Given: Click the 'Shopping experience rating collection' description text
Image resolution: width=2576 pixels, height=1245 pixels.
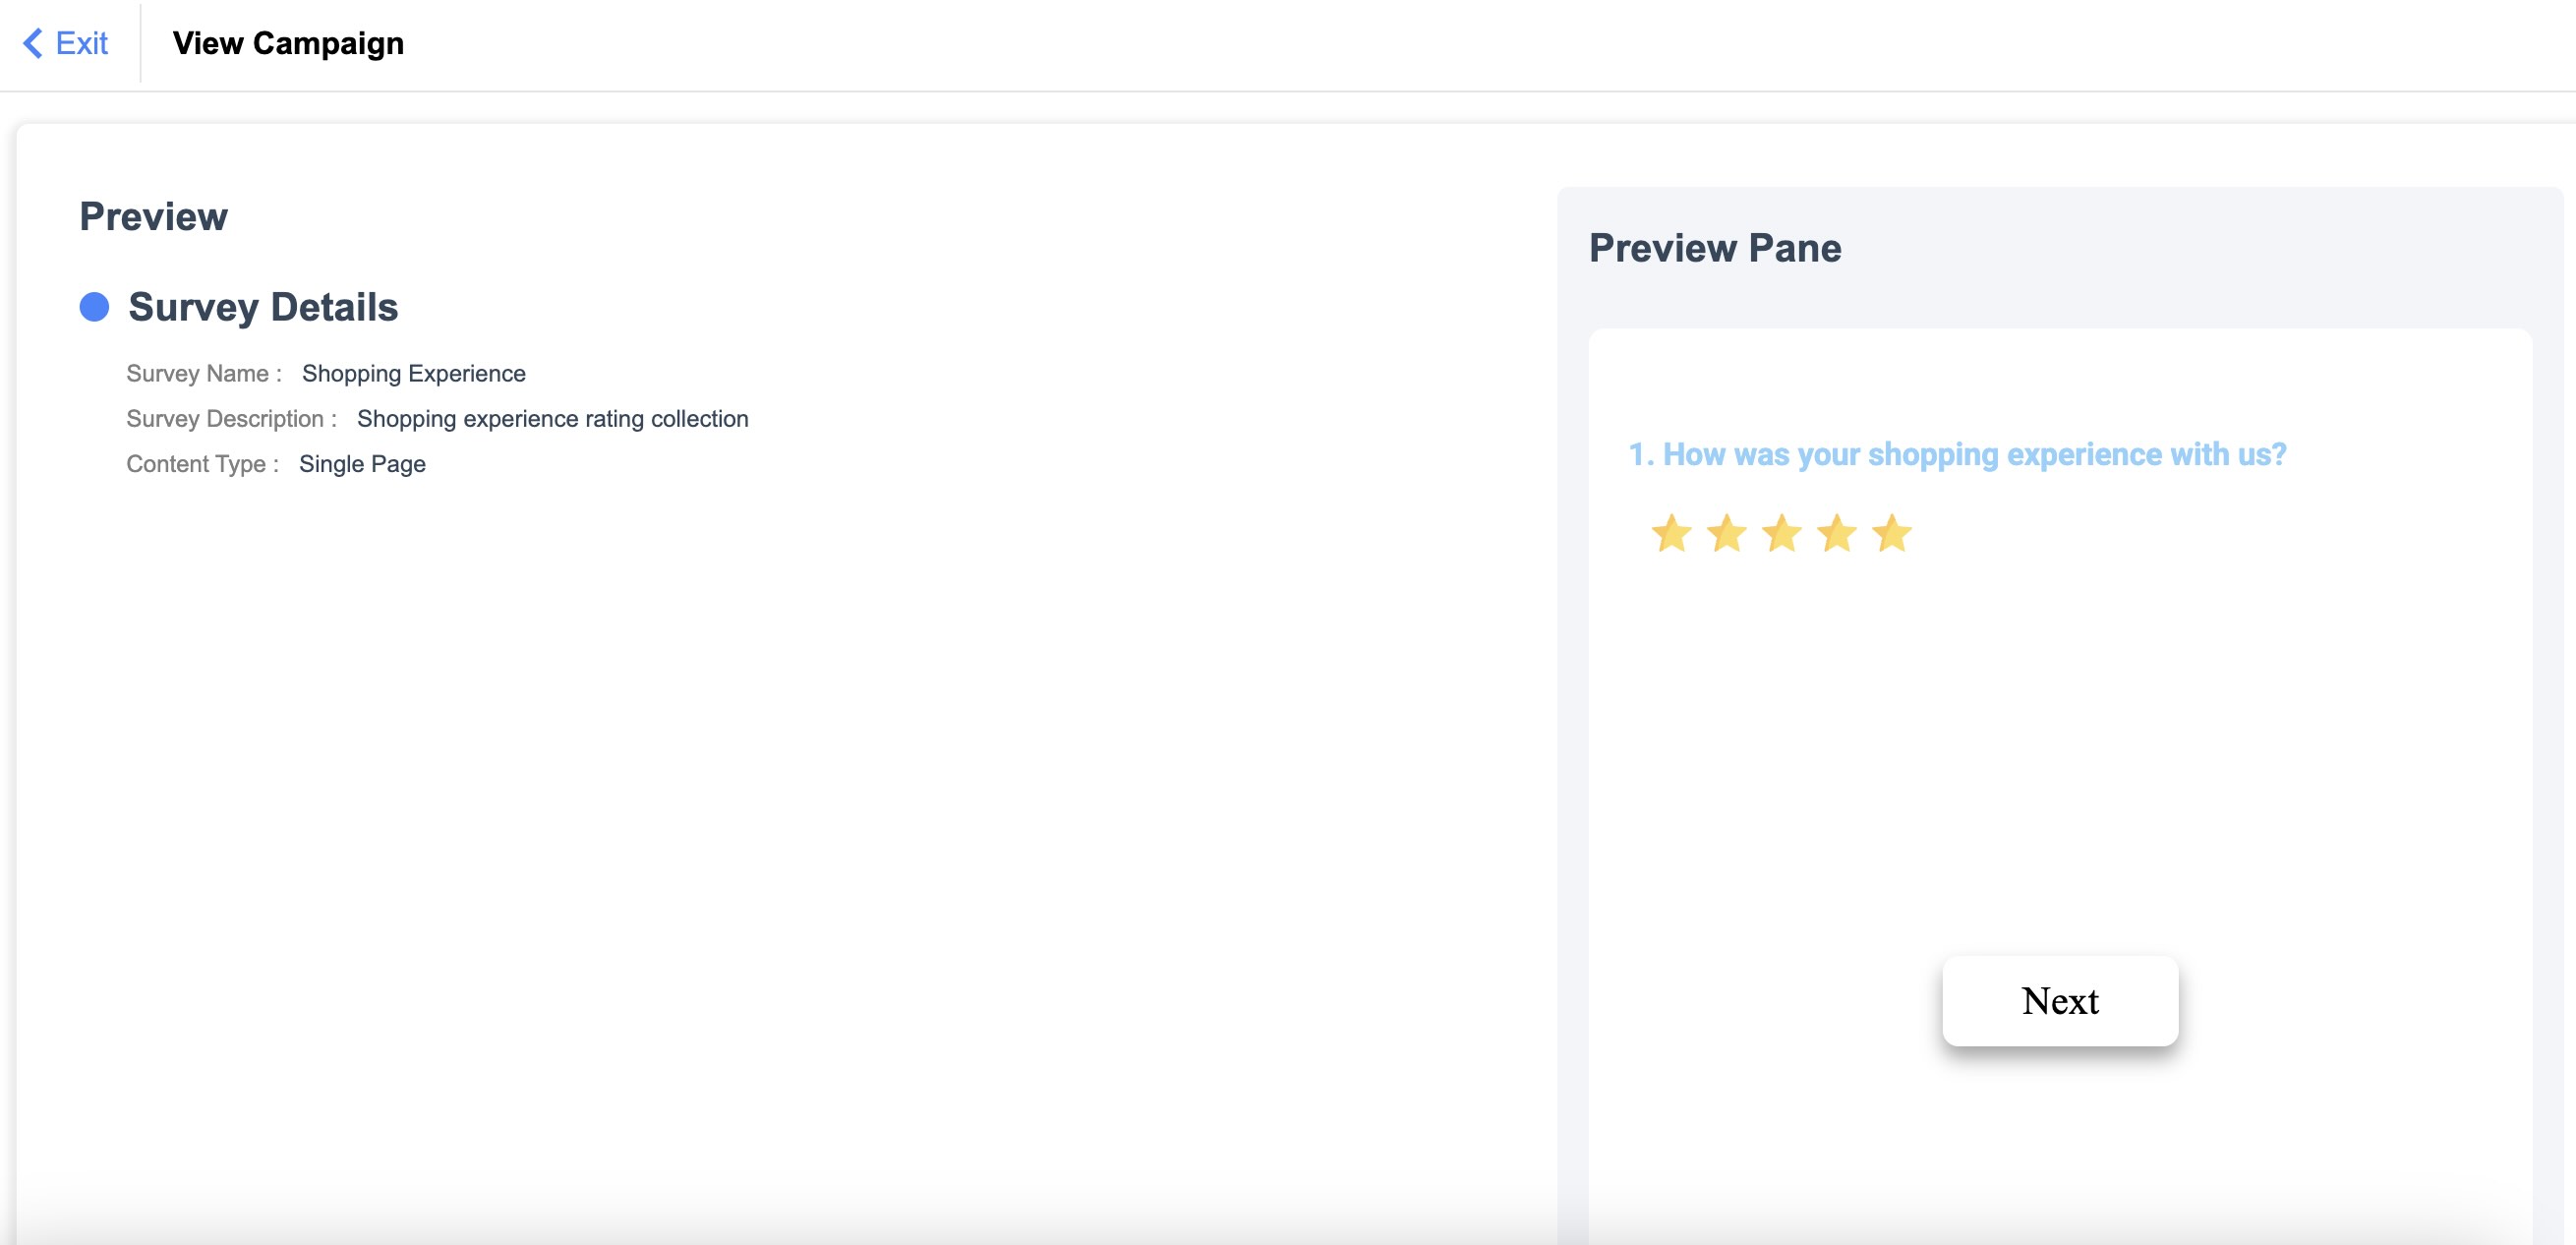Looking at the screenshot, I should 552,418.
